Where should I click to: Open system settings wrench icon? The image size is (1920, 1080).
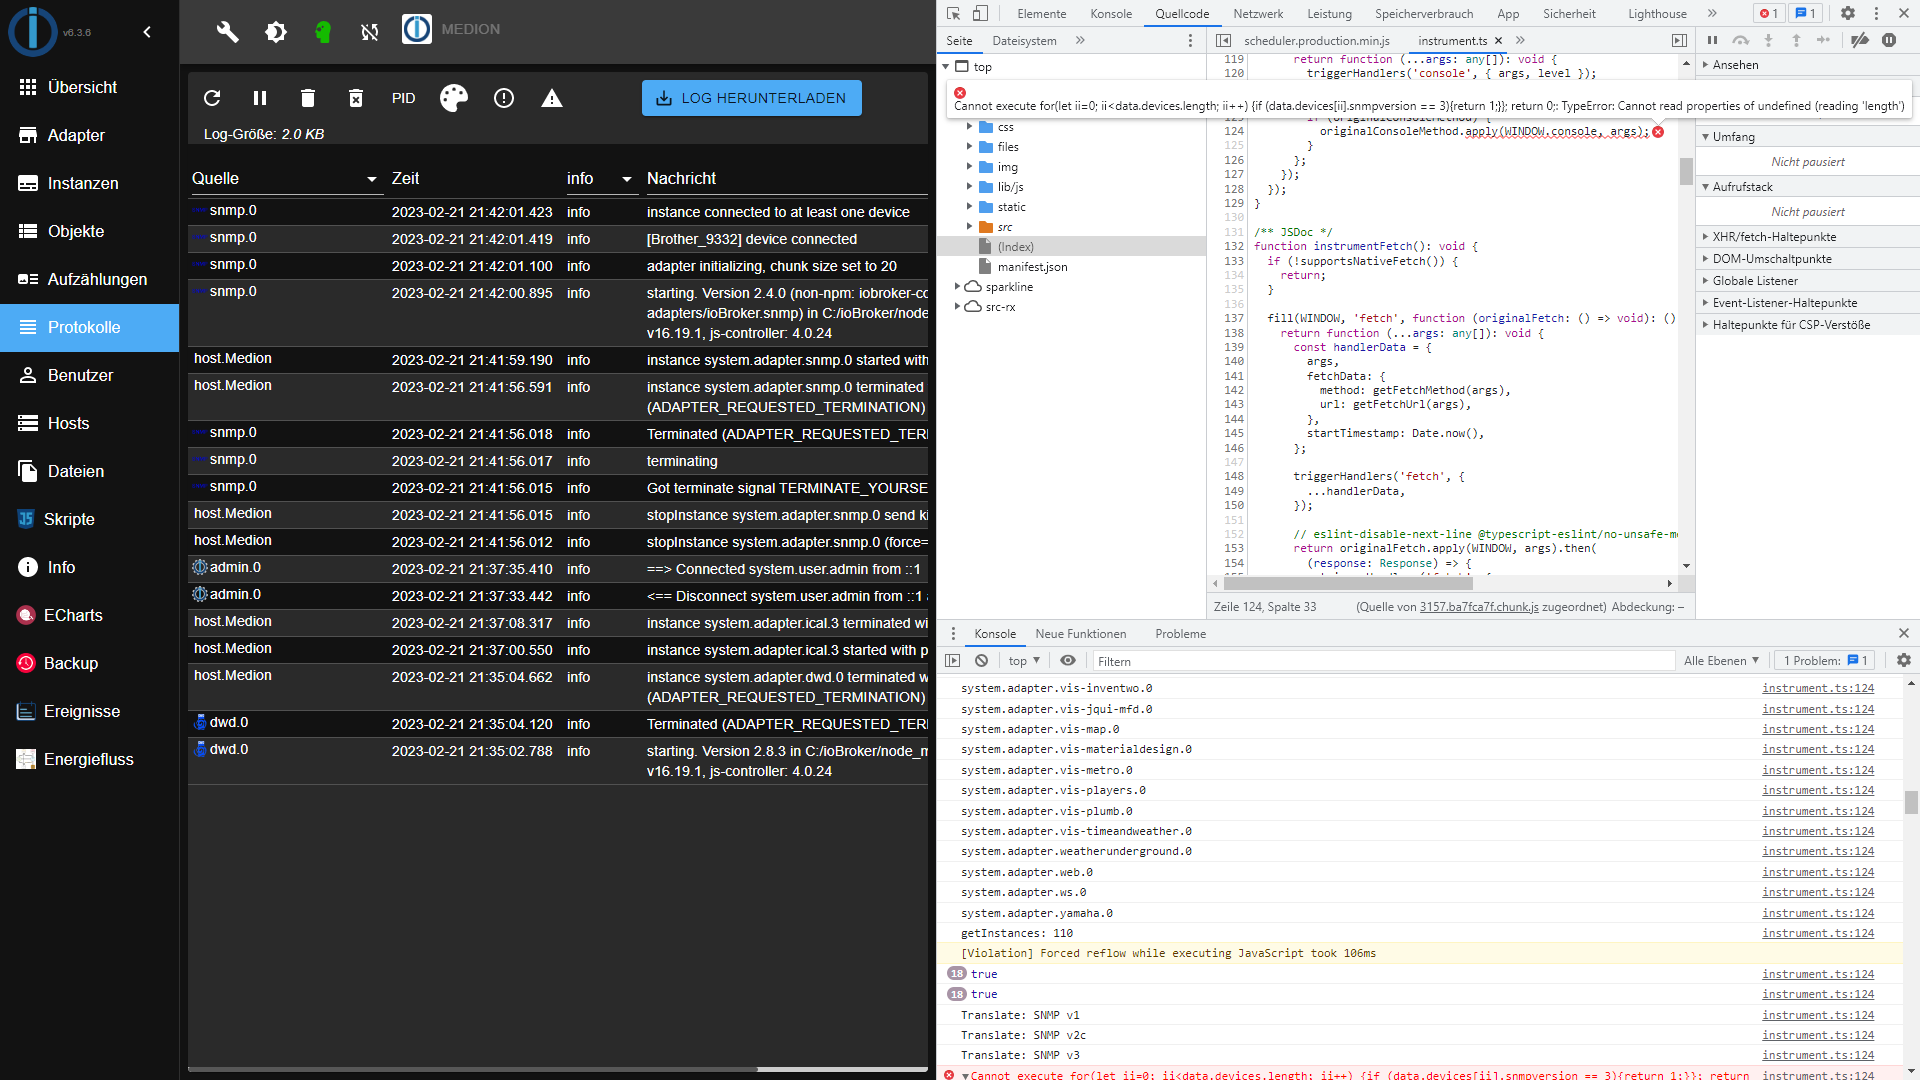(228, 31)
